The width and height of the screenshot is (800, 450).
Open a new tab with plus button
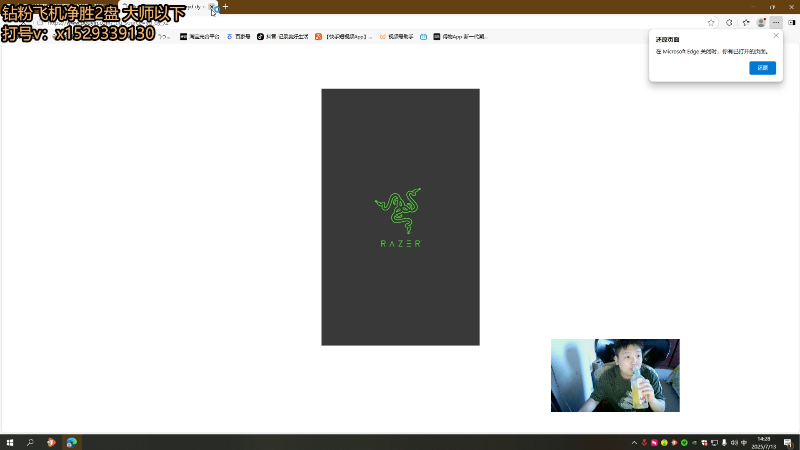point(226,7)
